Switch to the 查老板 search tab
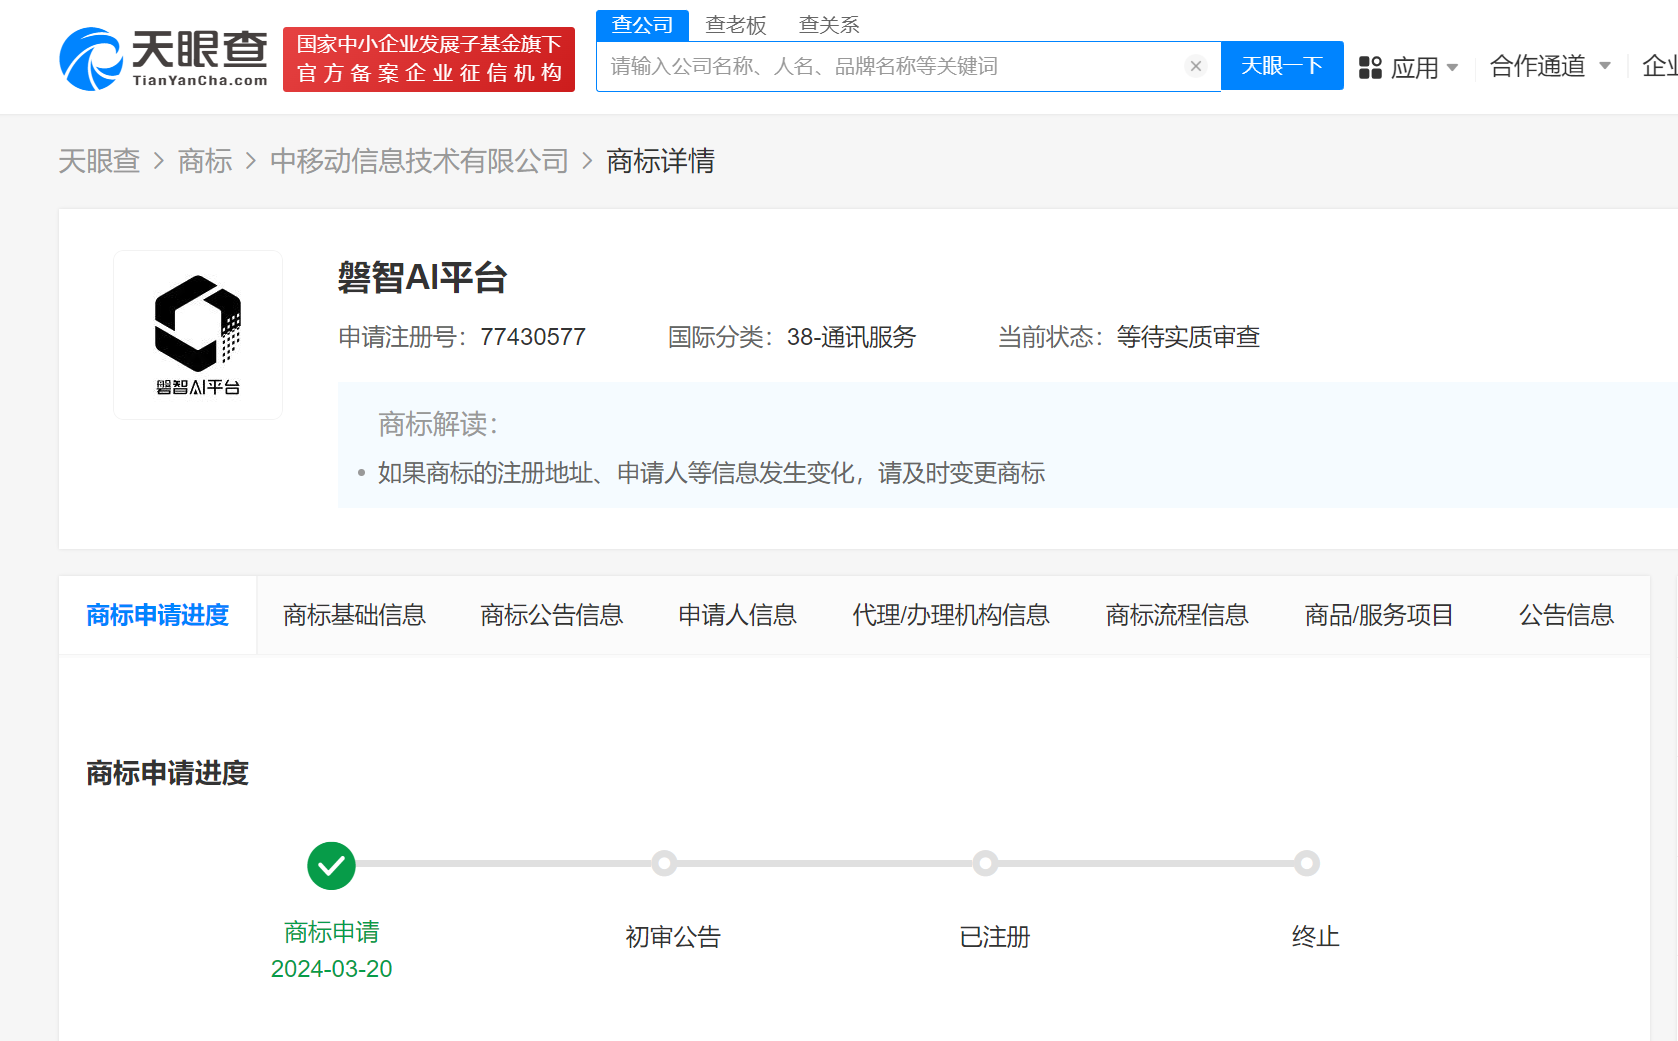1678x1041 pixels. 735,25
